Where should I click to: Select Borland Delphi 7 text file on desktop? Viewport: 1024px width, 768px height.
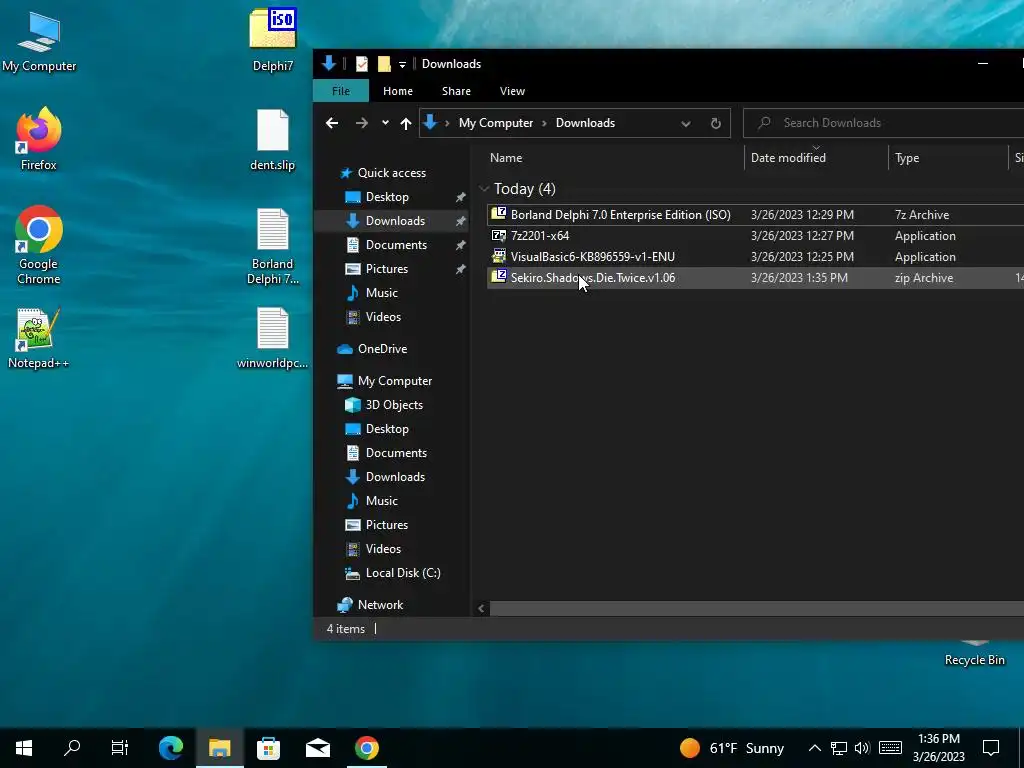pyautogui.click(x=272, y=246)
